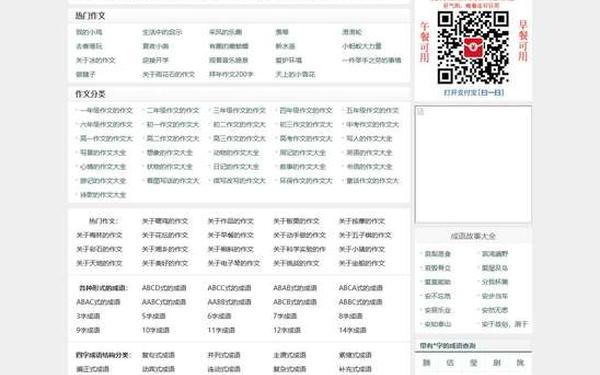The width and height of the screenshot is (600, 375).
Task: Open '童话作文的作文大' link
Action: (x=373, y=181)
